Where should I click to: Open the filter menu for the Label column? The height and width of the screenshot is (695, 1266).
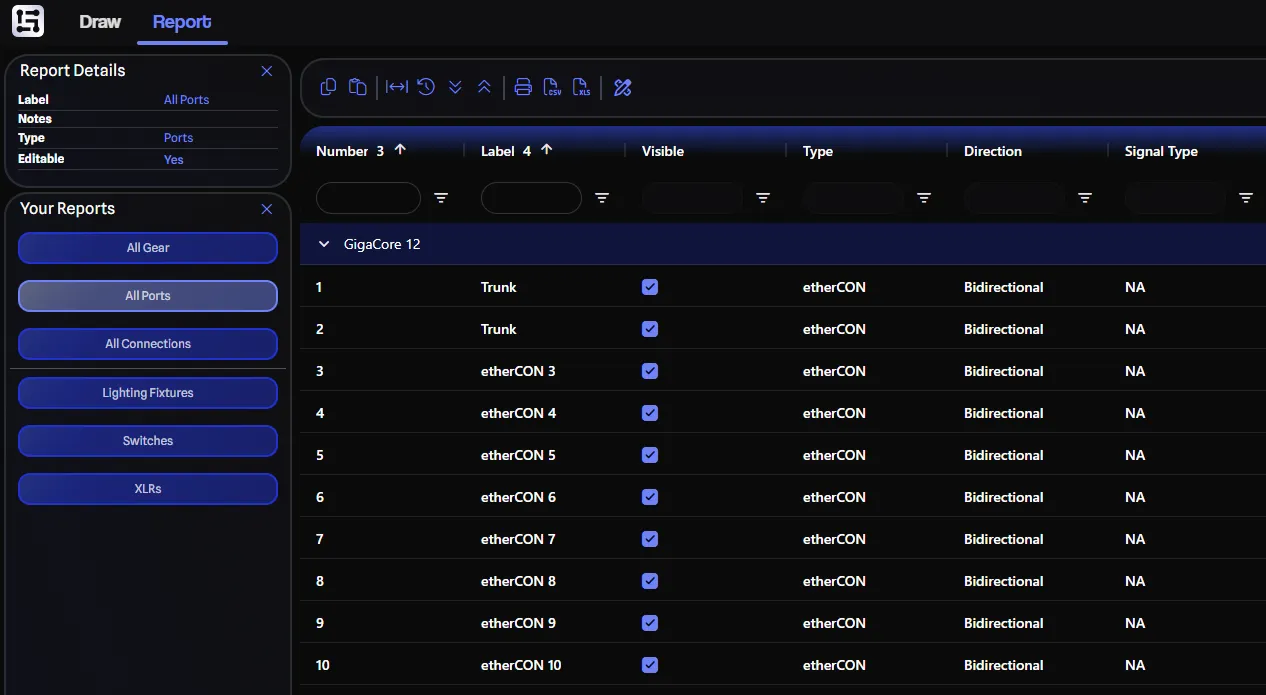(602, 198)
